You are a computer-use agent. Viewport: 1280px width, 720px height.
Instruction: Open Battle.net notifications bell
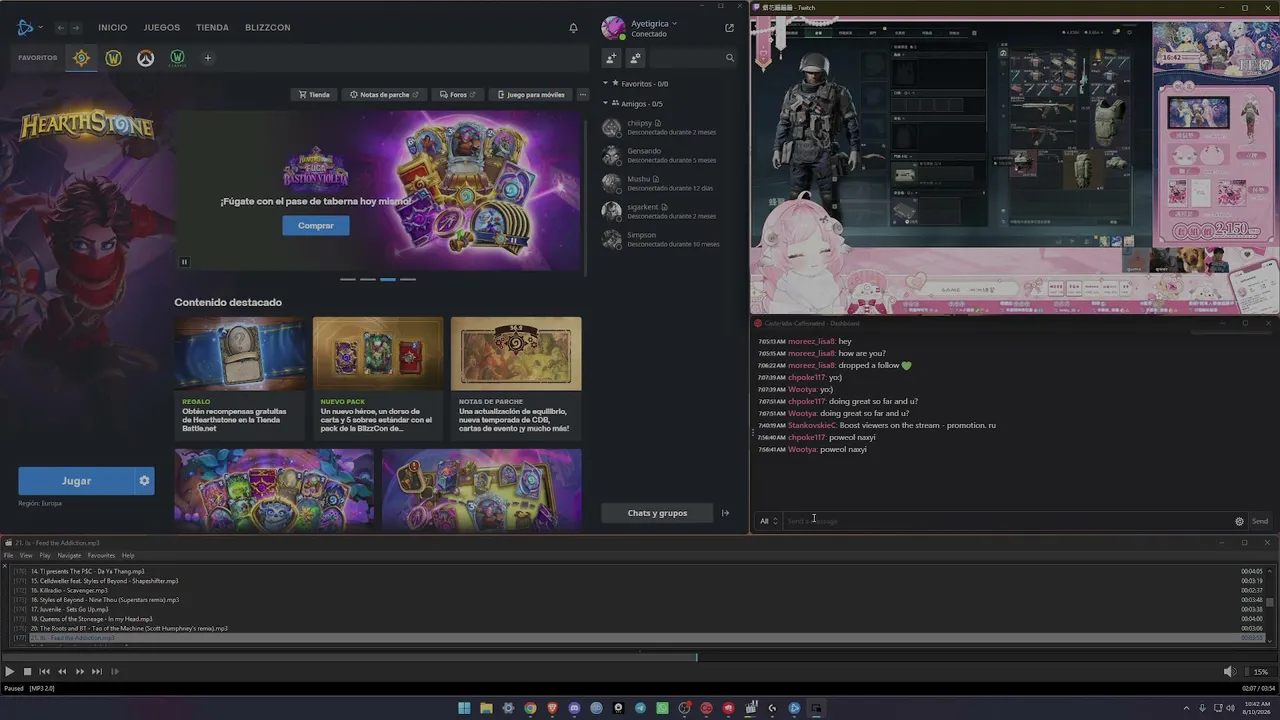tap(573, 28)
